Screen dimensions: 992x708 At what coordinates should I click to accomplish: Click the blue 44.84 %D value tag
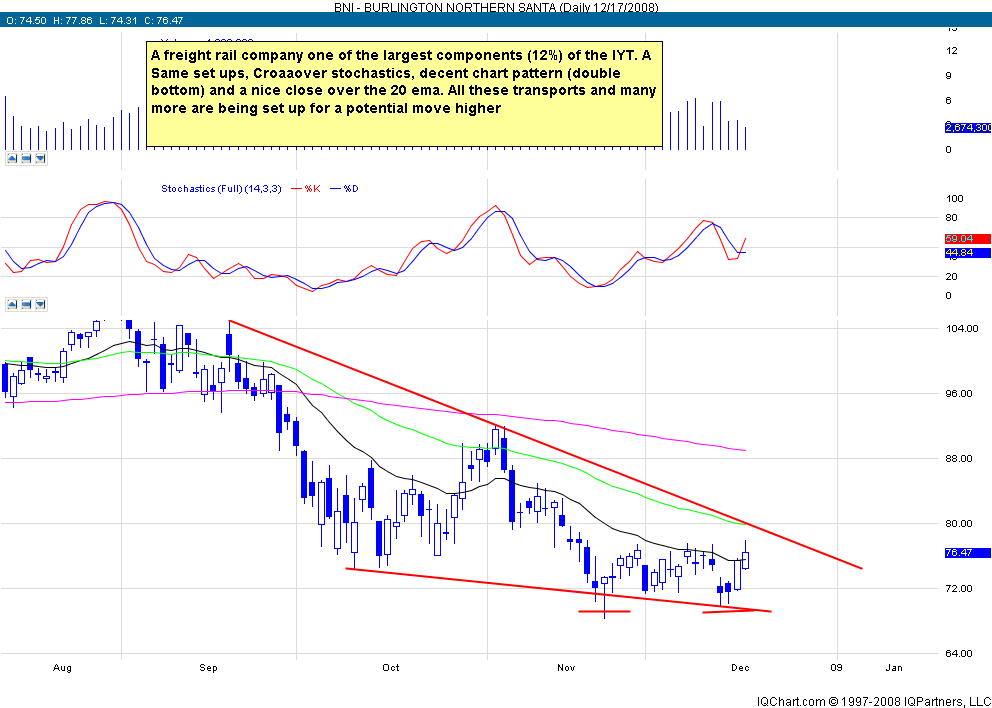[x=968, y=253]
